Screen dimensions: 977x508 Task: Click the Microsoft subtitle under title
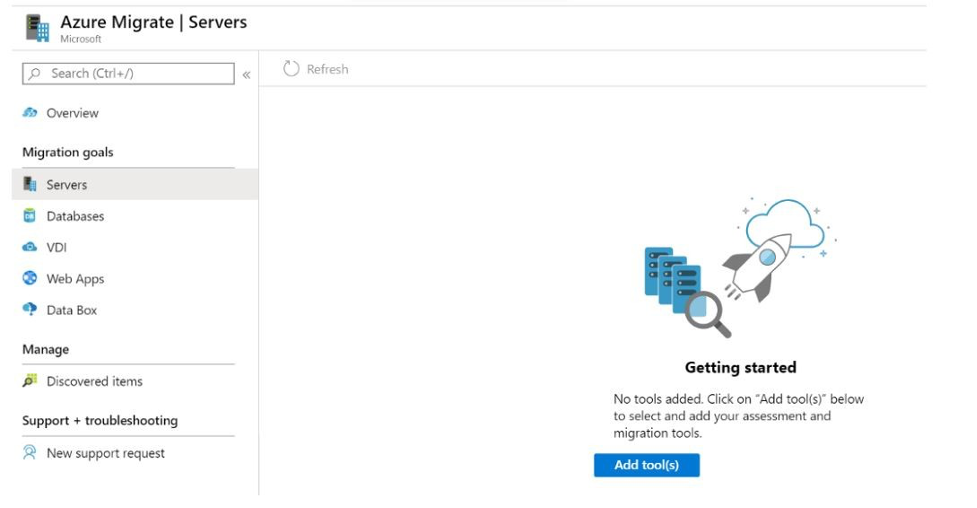point(80,39)
